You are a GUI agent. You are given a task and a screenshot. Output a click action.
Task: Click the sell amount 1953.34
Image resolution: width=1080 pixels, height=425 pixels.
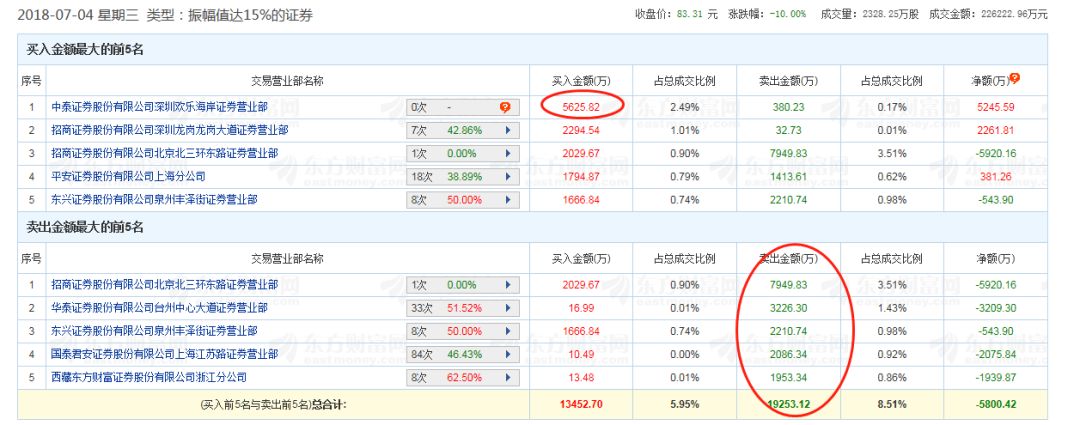coord(788,377)
